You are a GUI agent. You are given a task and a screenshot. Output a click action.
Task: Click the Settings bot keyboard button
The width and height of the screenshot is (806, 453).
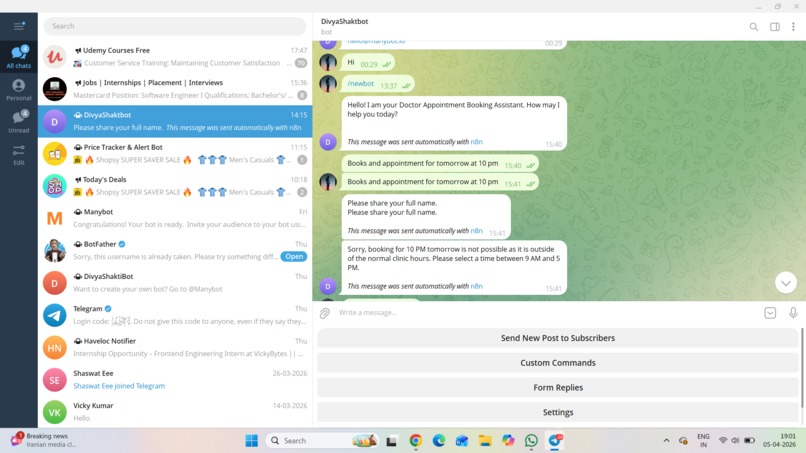pos(558,412)
